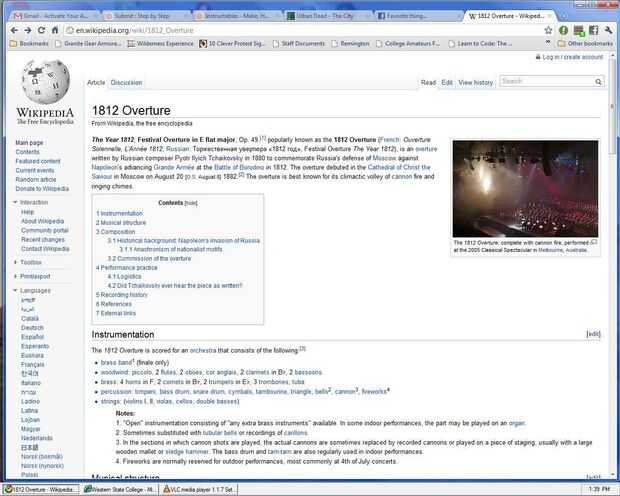Switch language to Esperanto
The width and height of the screenshot is (620, 496).
(35, 346)
